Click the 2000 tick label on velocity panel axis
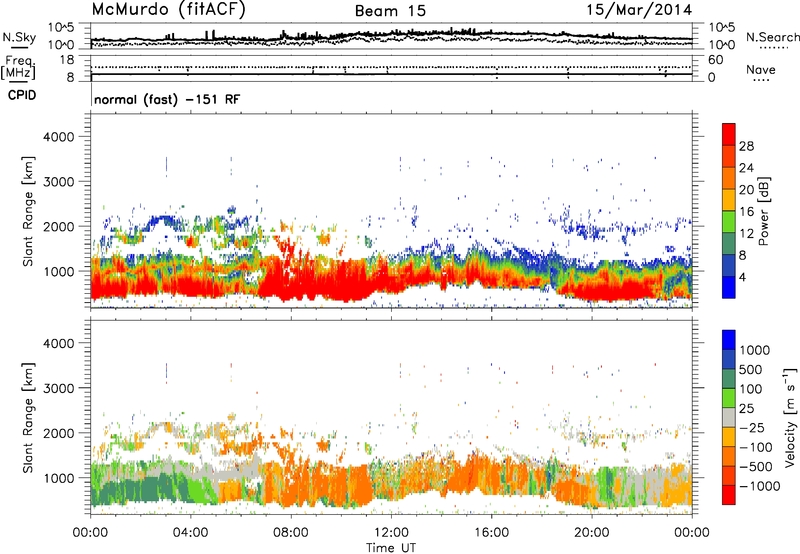This screenshot has width=800, height=554. (x=58, y=433)
